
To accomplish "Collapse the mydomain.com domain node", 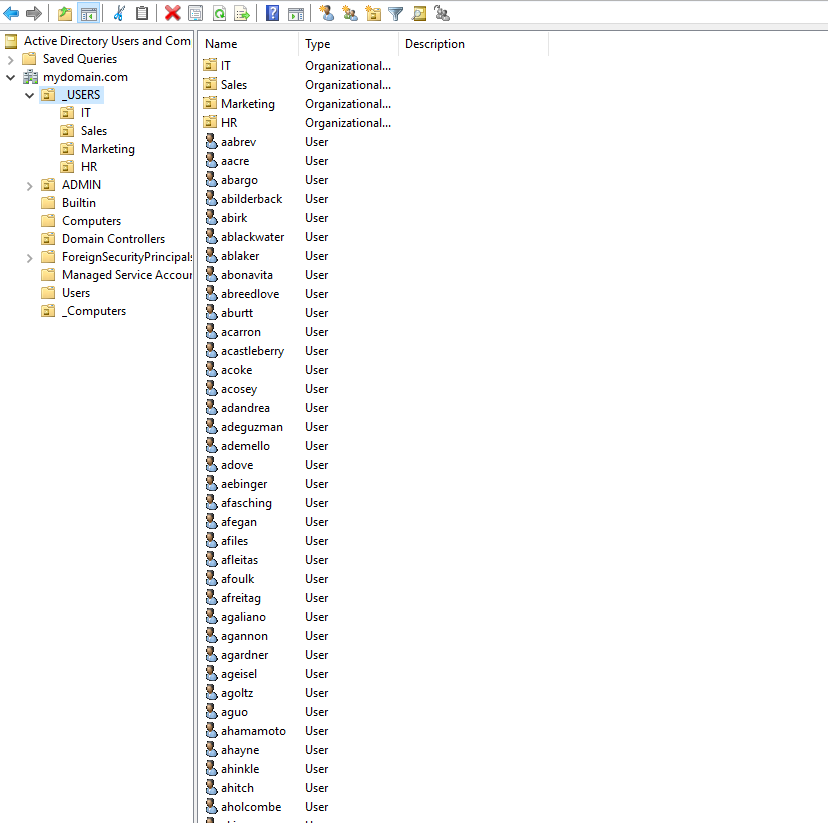I will pyautogui.click(x=11, y=77).
